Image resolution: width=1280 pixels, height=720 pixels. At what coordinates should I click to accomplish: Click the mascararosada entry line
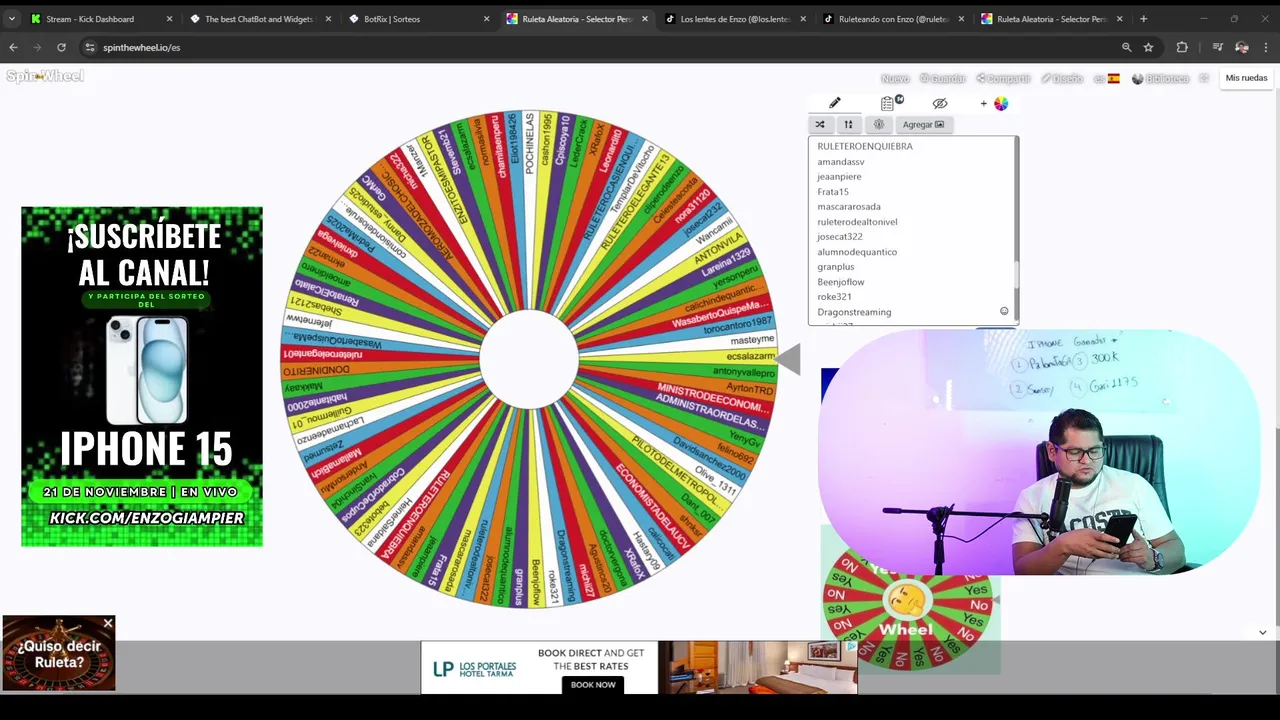[x=849, y=206]
